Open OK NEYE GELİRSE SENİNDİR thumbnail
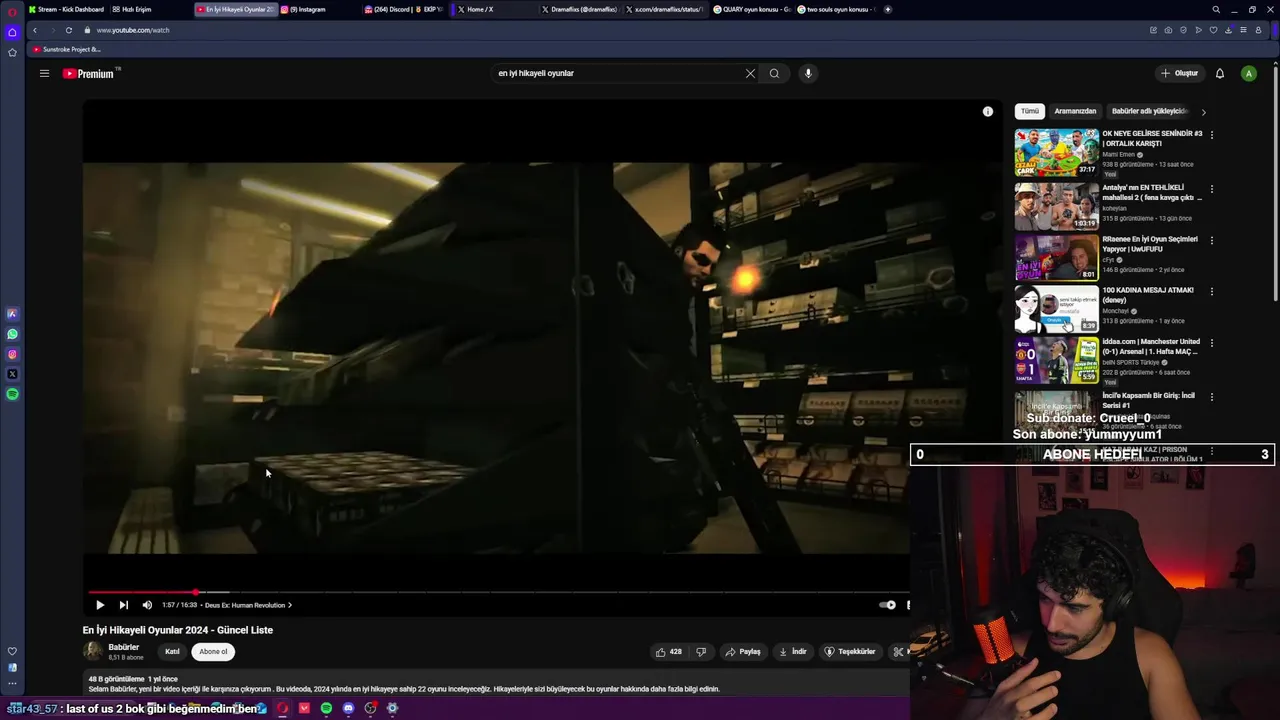 pos(1056,152)
